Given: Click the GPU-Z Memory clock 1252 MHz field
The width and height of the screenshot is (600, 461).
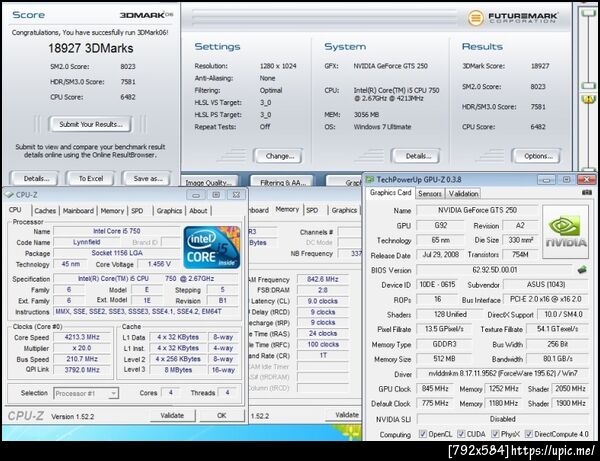Looking at the screenshot, I should pos(504,389).
